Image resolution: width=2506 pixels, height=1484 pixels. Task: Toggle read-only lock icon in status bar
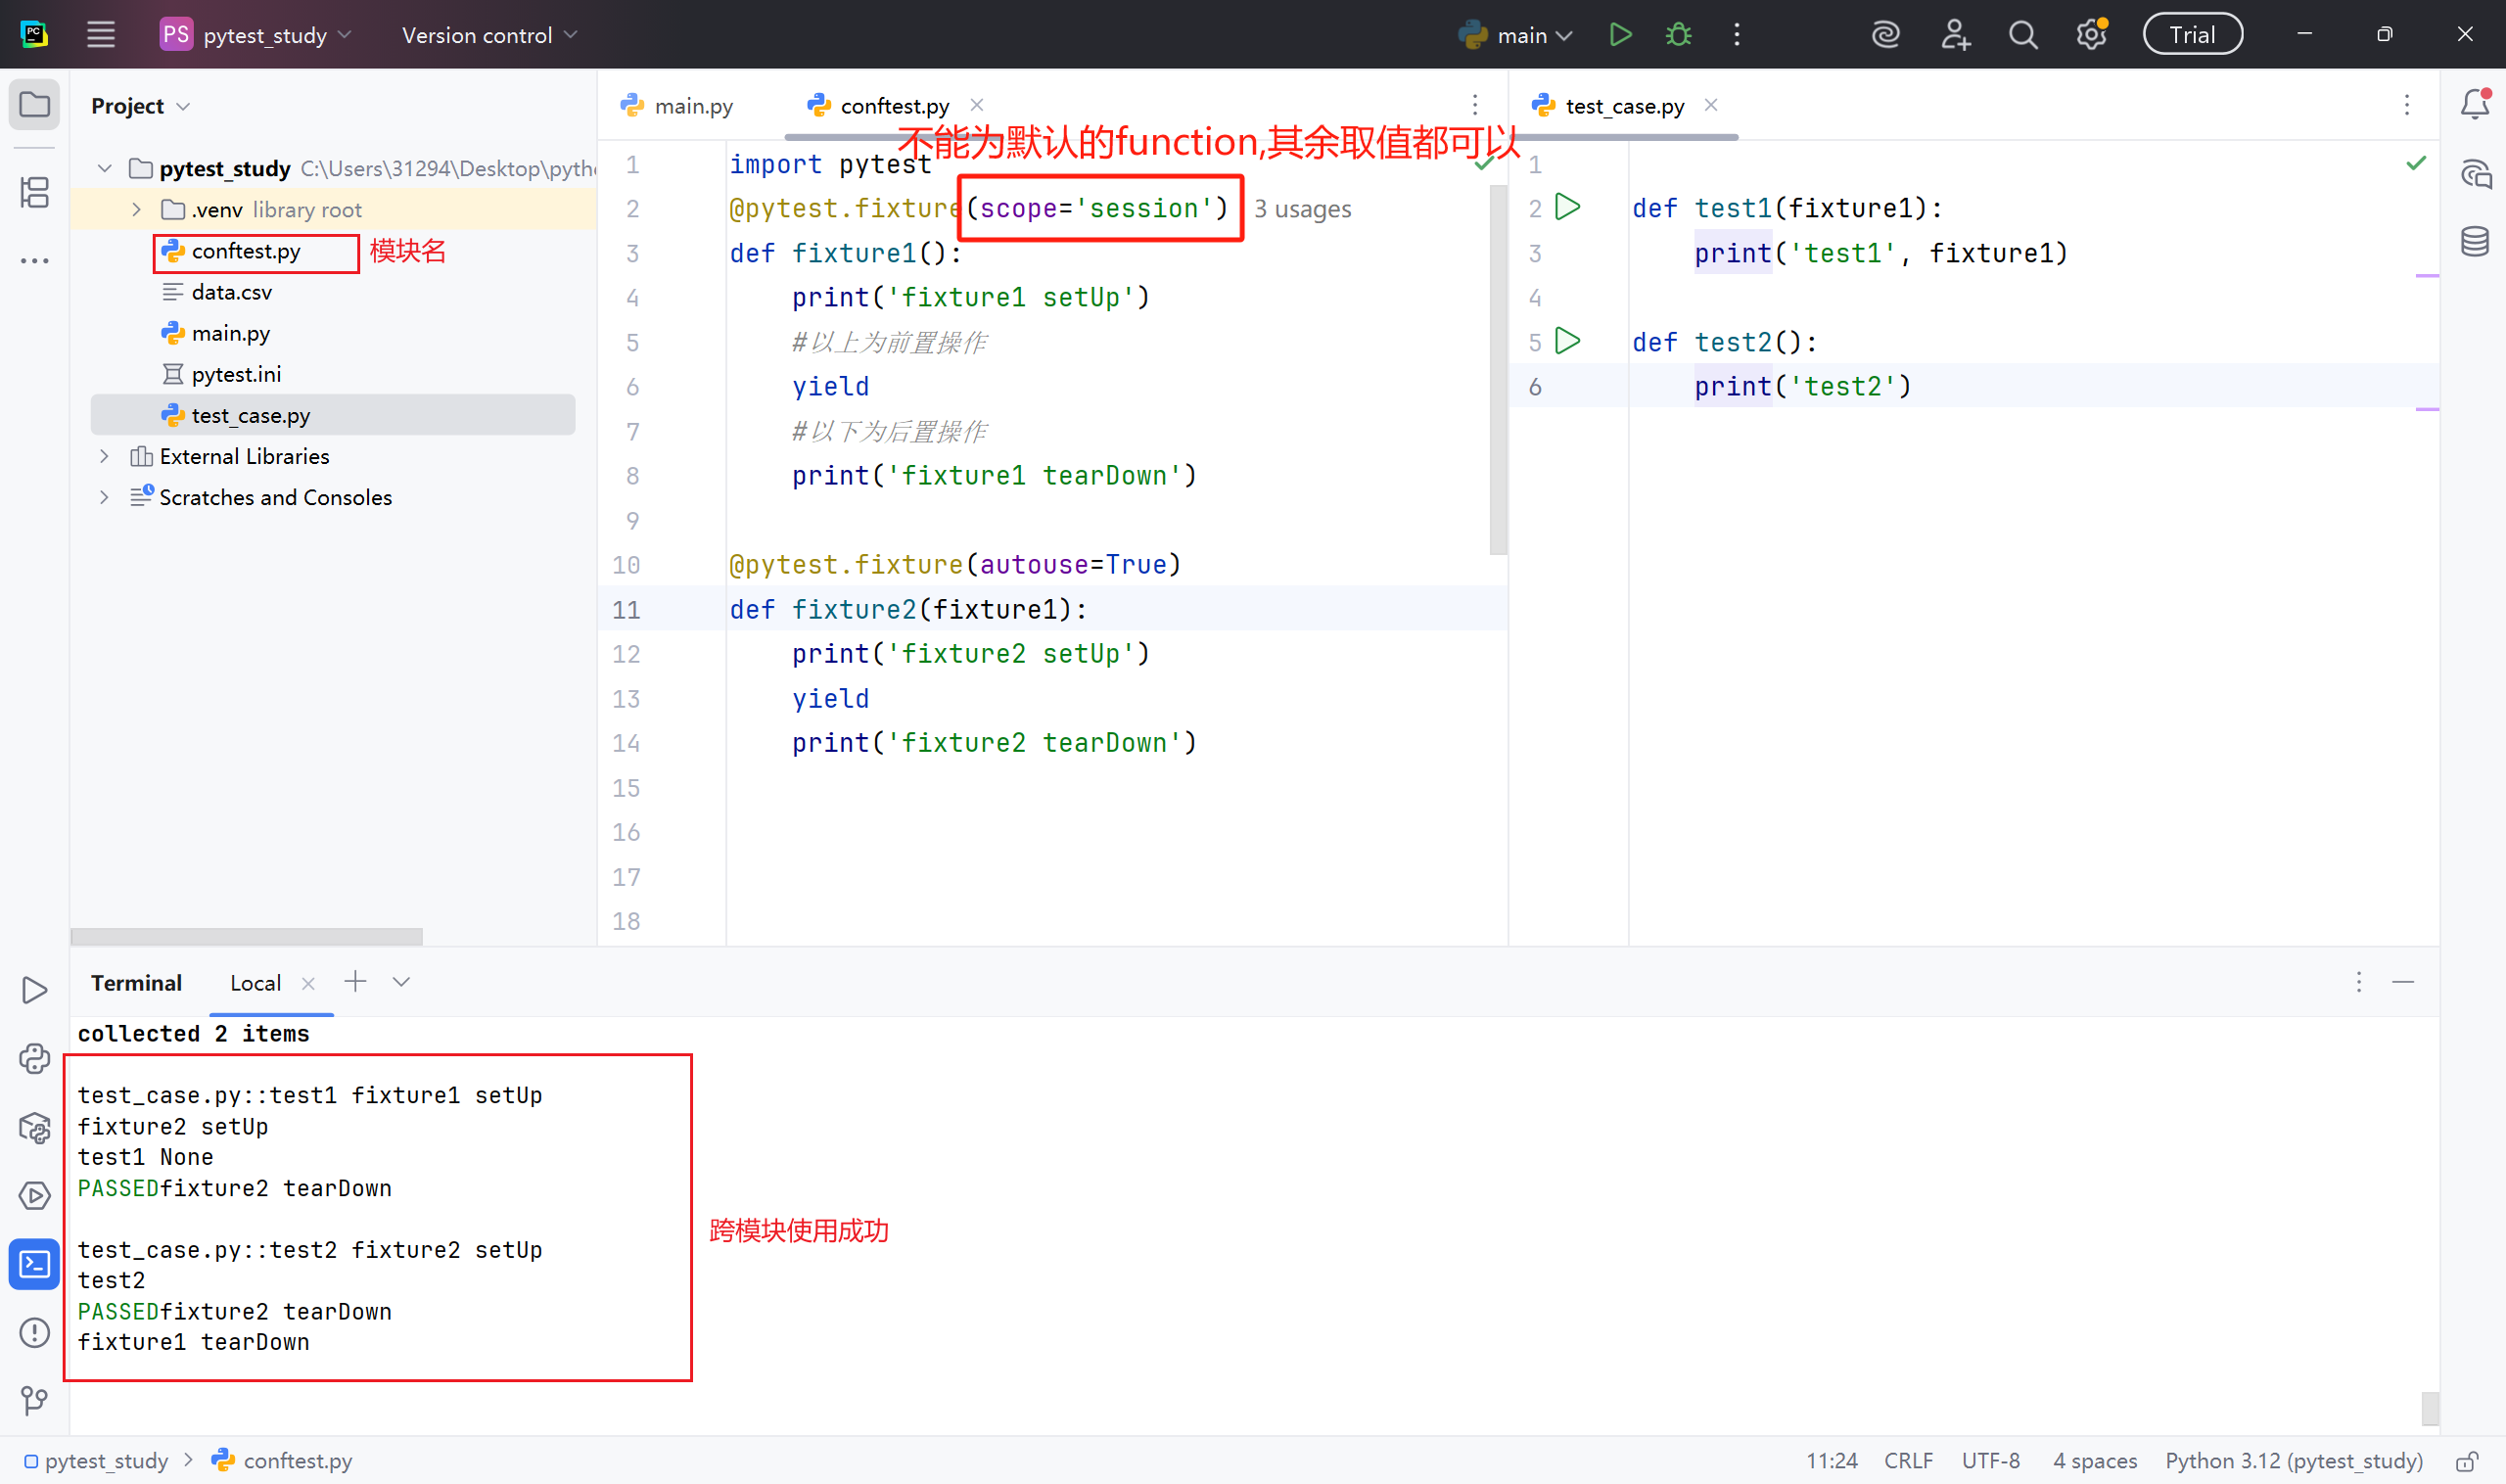[2467, 1461]
